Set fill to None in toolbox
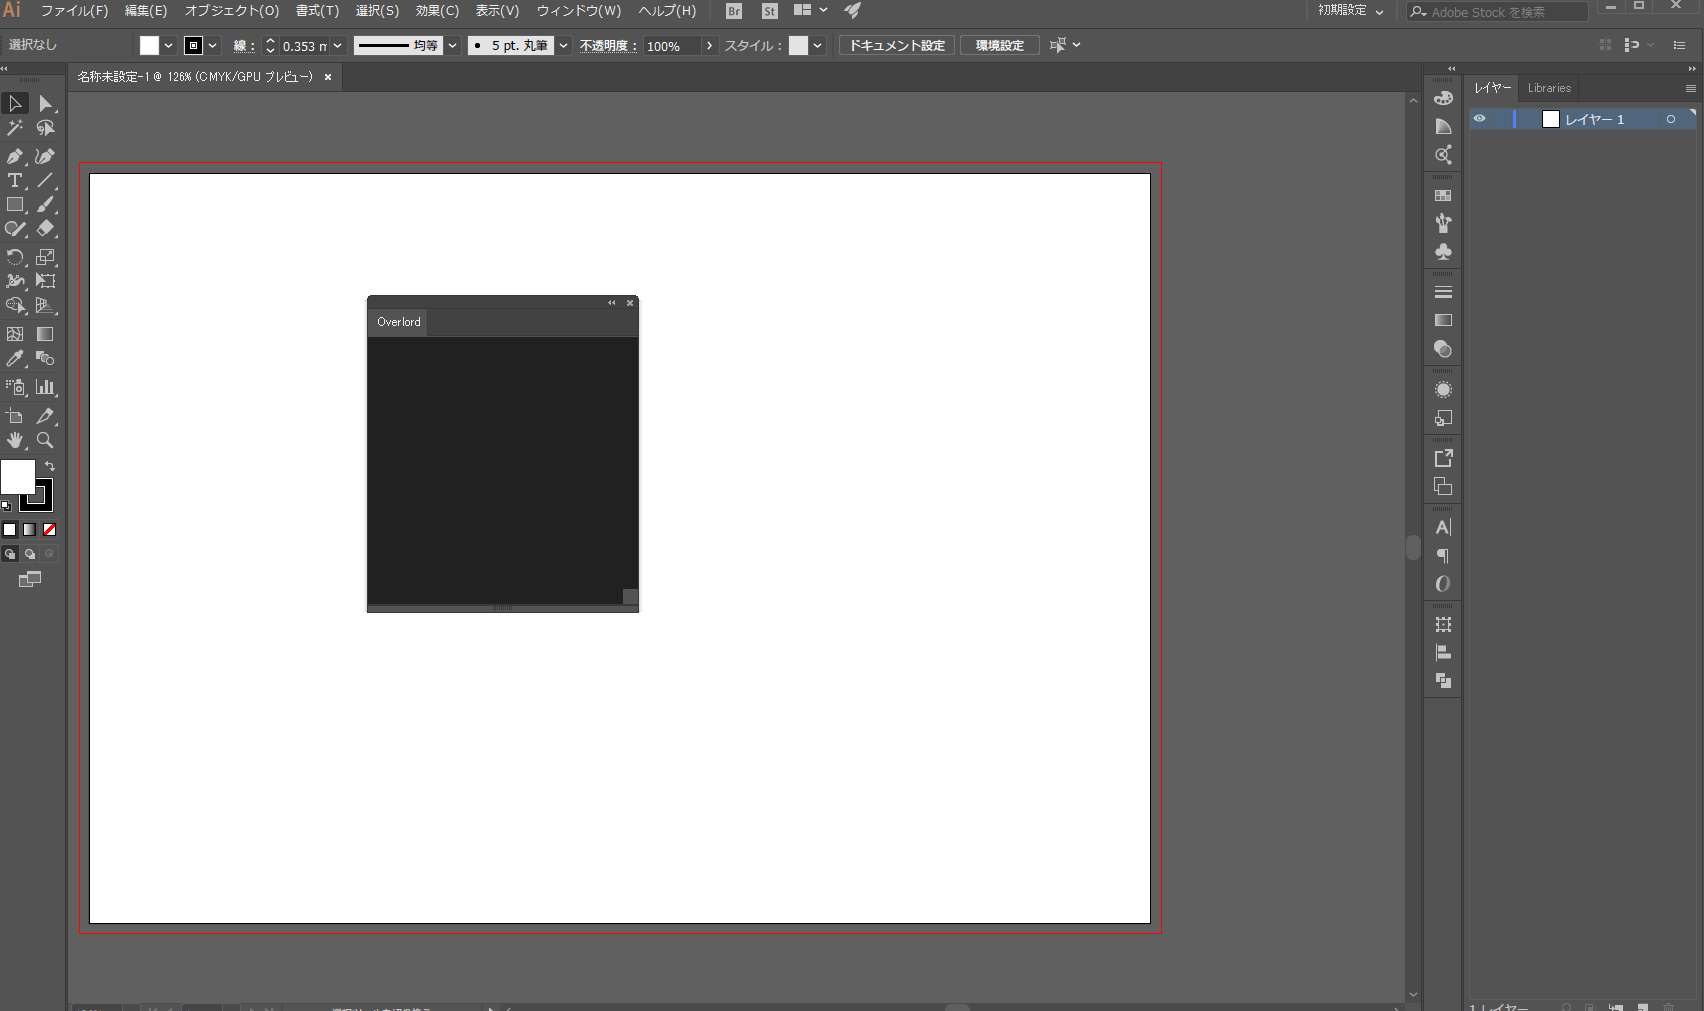 [x=49, y=530]
